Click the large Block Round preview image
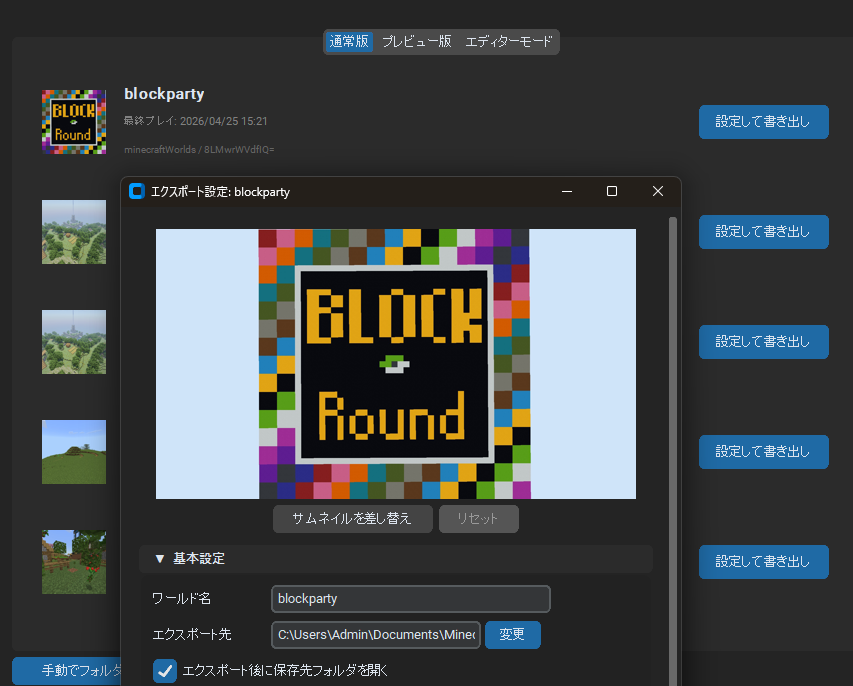Viewport: 853px width, 686px height. pos(395,364)
